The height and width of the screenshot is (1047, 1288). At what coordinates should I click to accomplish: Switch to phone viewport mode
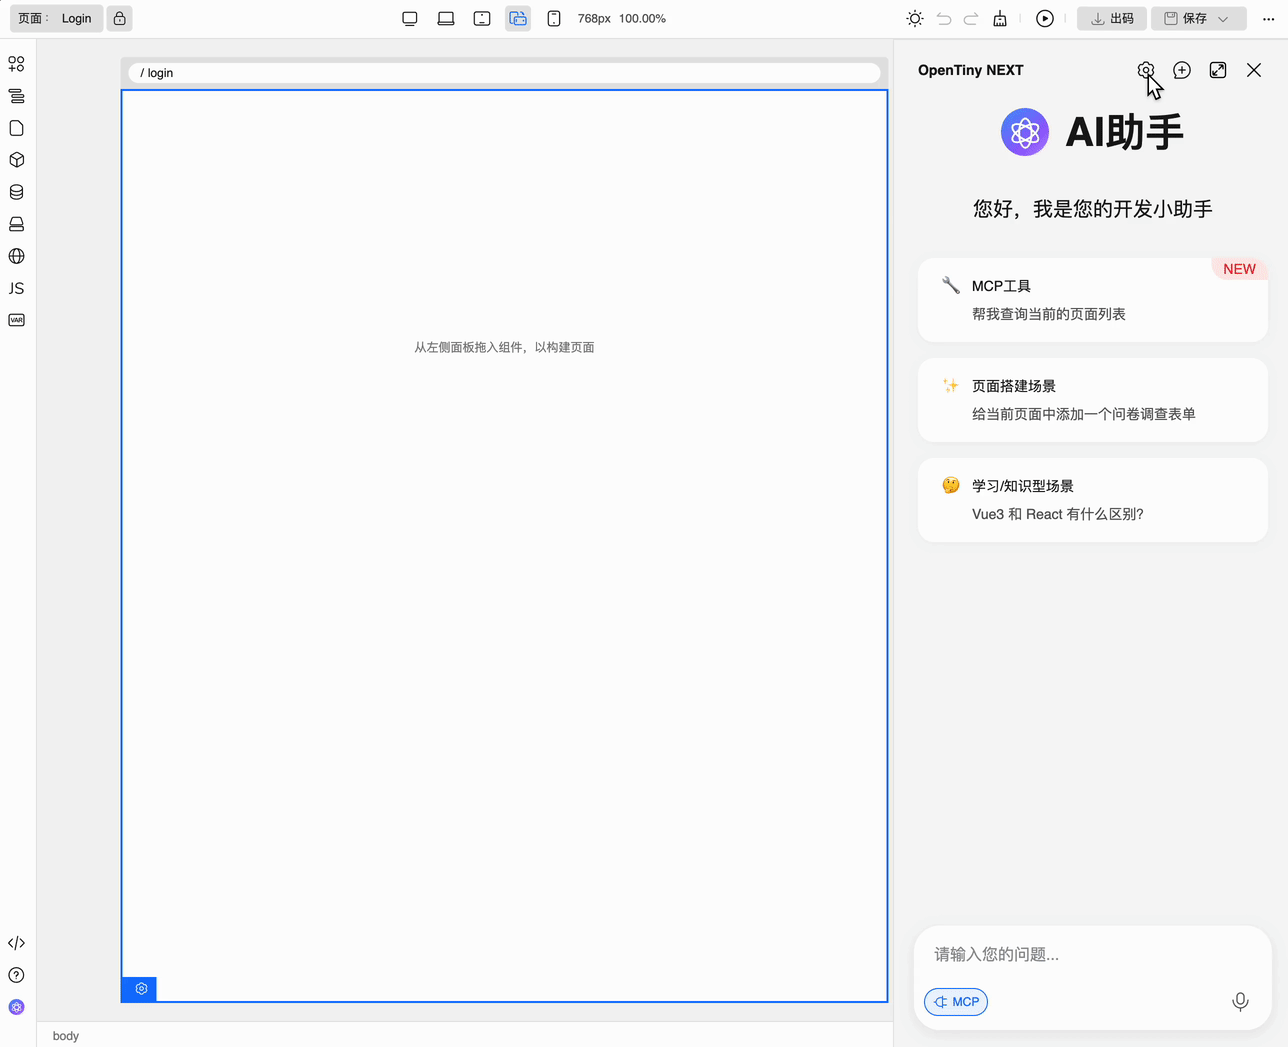point(553,18)
